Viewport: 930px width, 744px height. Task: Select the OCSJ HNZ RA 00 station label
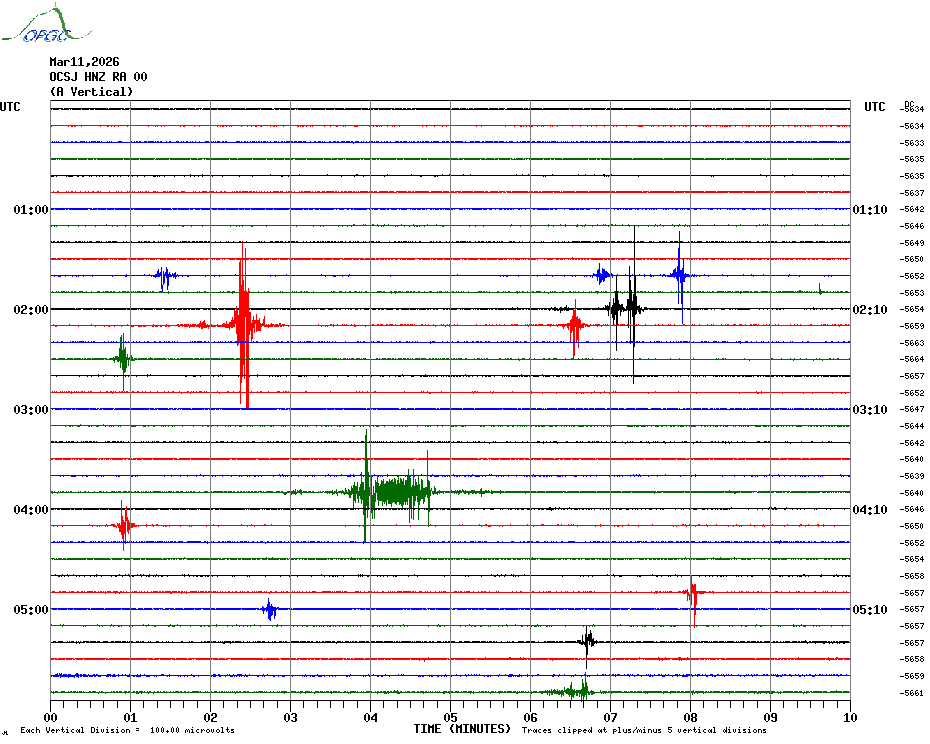point(98,77)
